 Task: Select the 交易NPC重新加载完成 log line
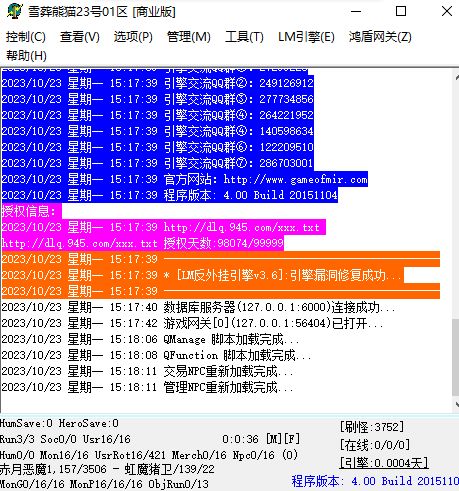tap(147, 371)
